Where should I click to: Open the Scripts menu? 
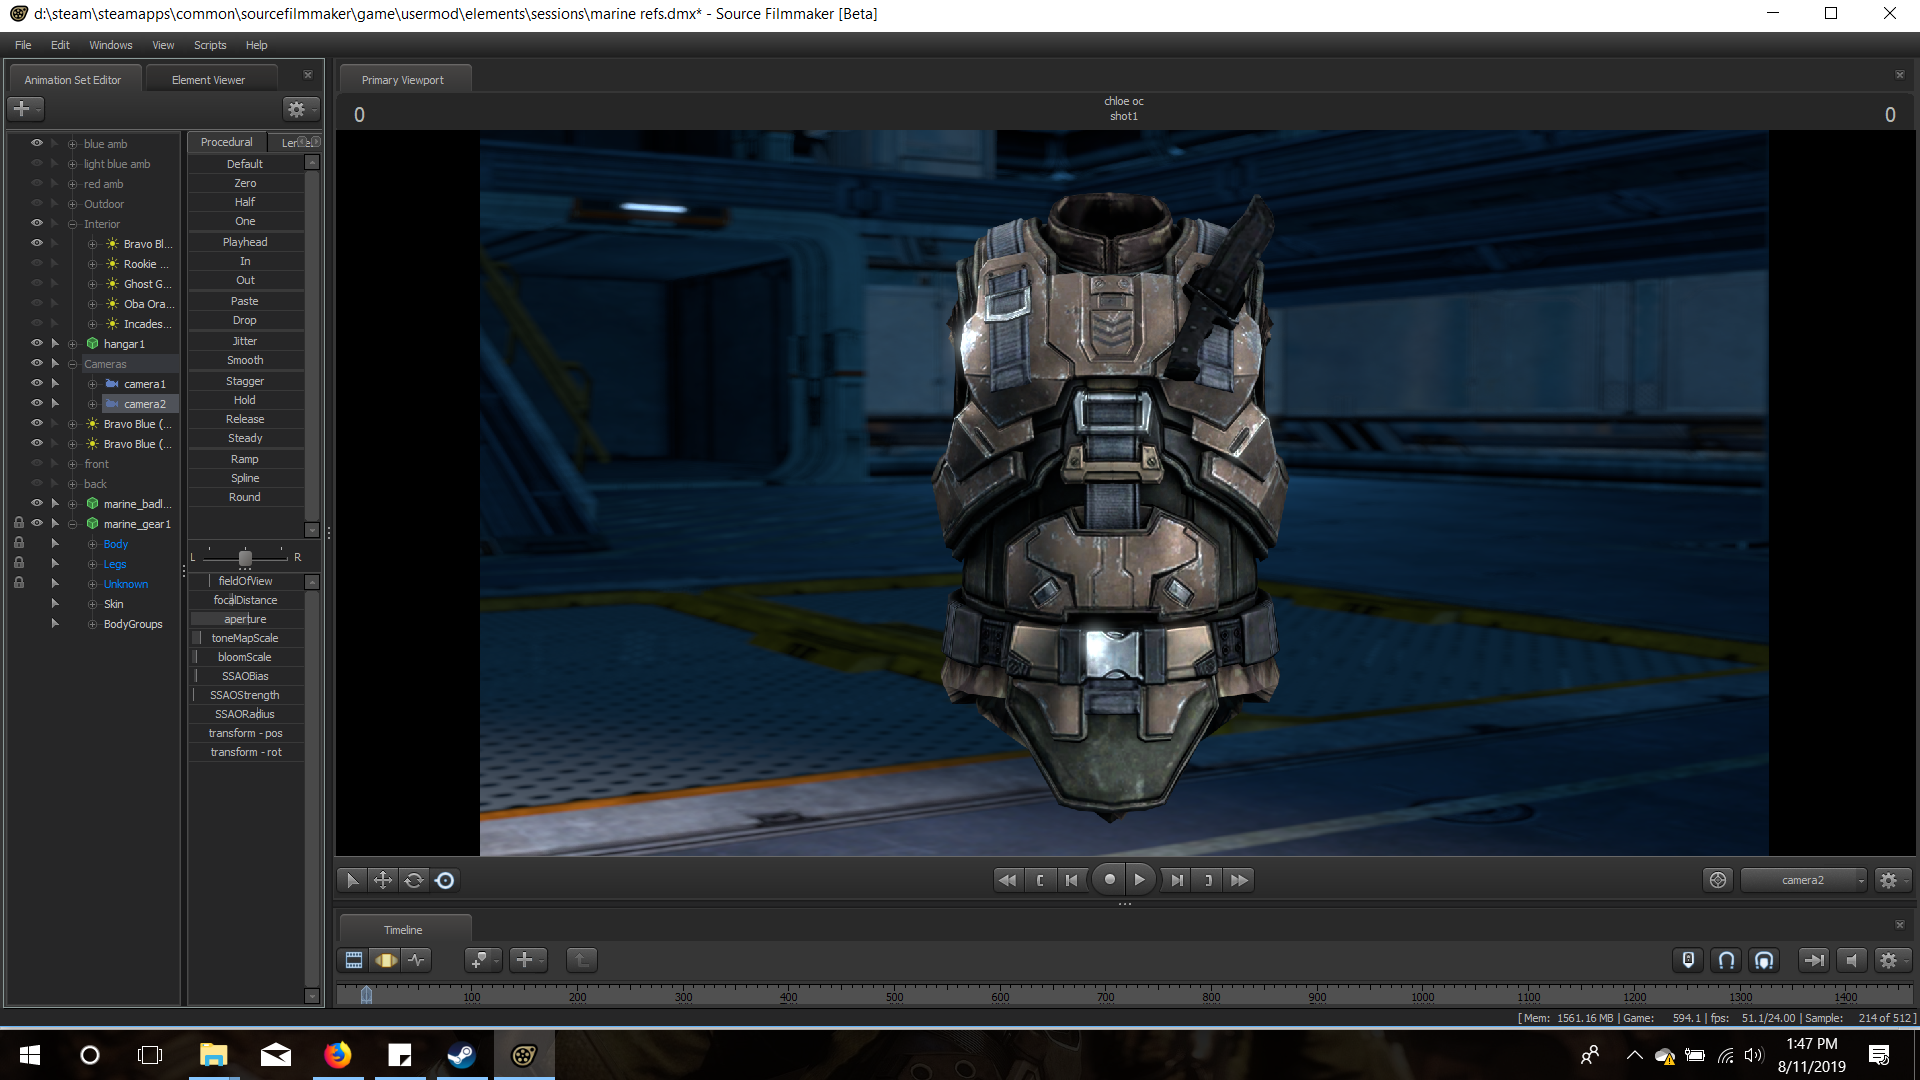209,45
